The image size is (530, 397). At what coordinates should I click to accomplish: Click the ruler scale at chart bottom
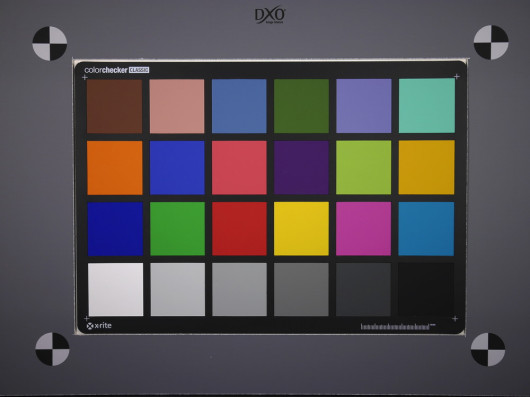tap(398, 327)
